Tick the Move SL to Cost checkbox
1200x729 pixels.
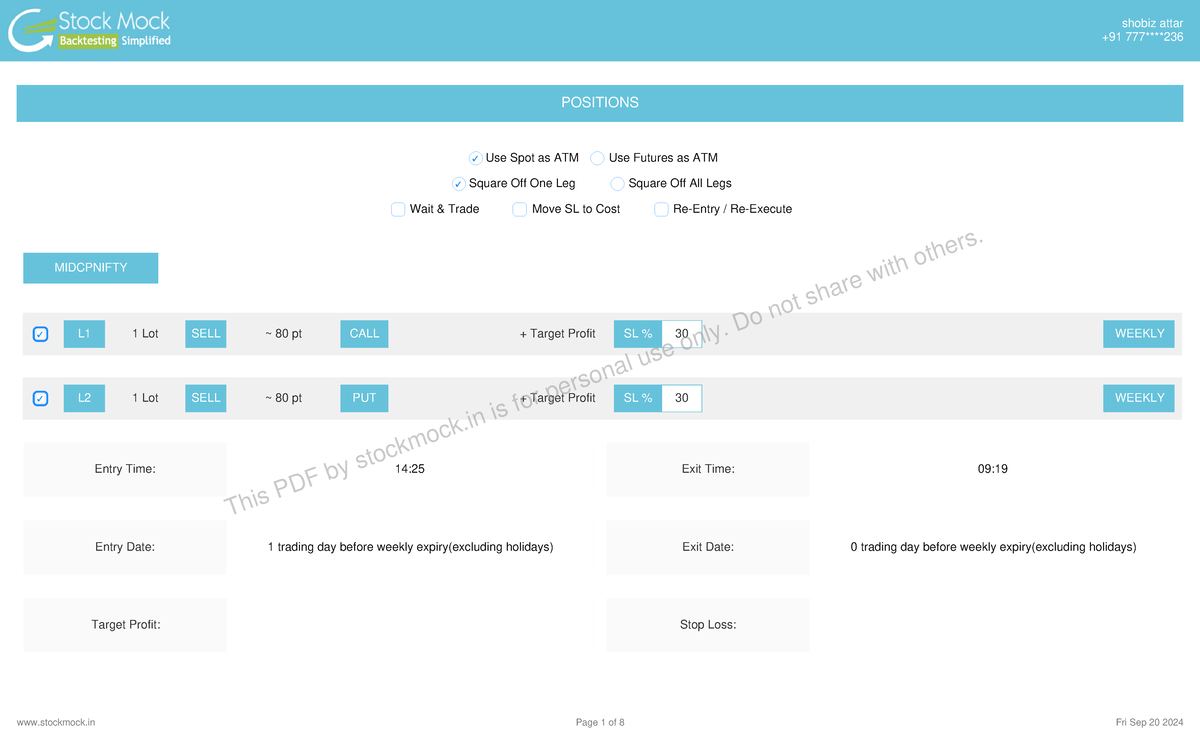[520, 210]
